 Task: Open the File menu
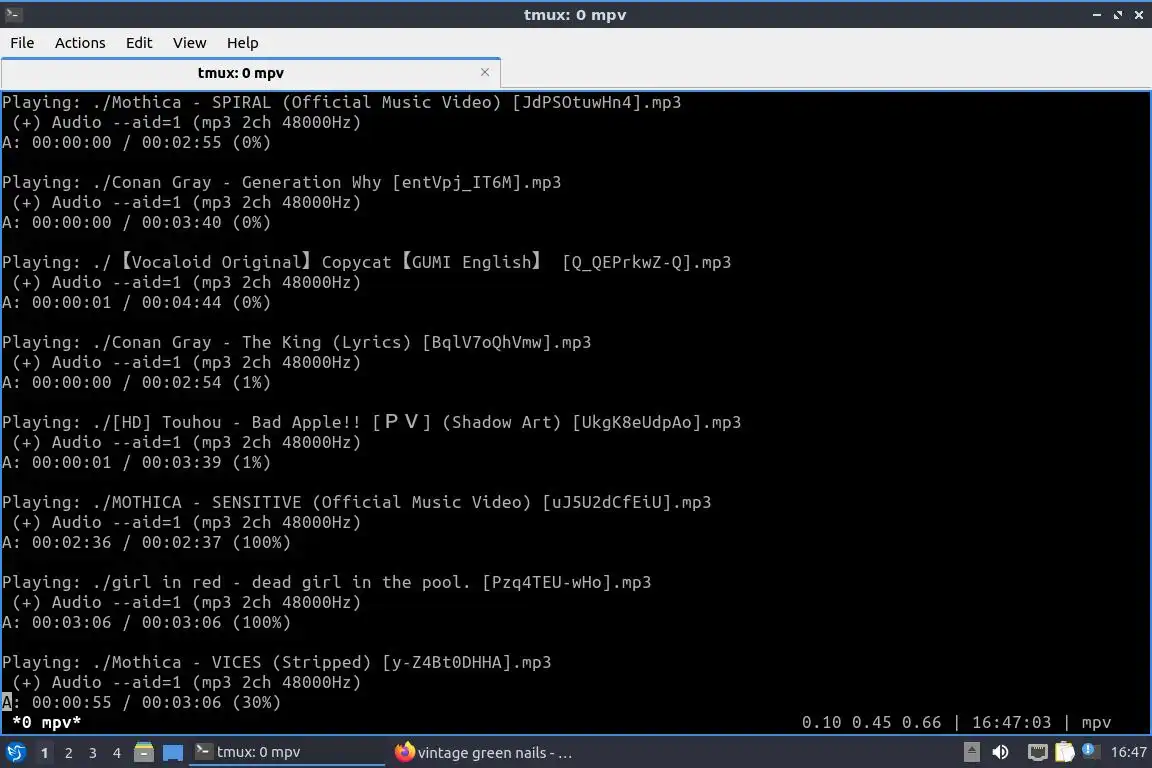pos(22,43)
